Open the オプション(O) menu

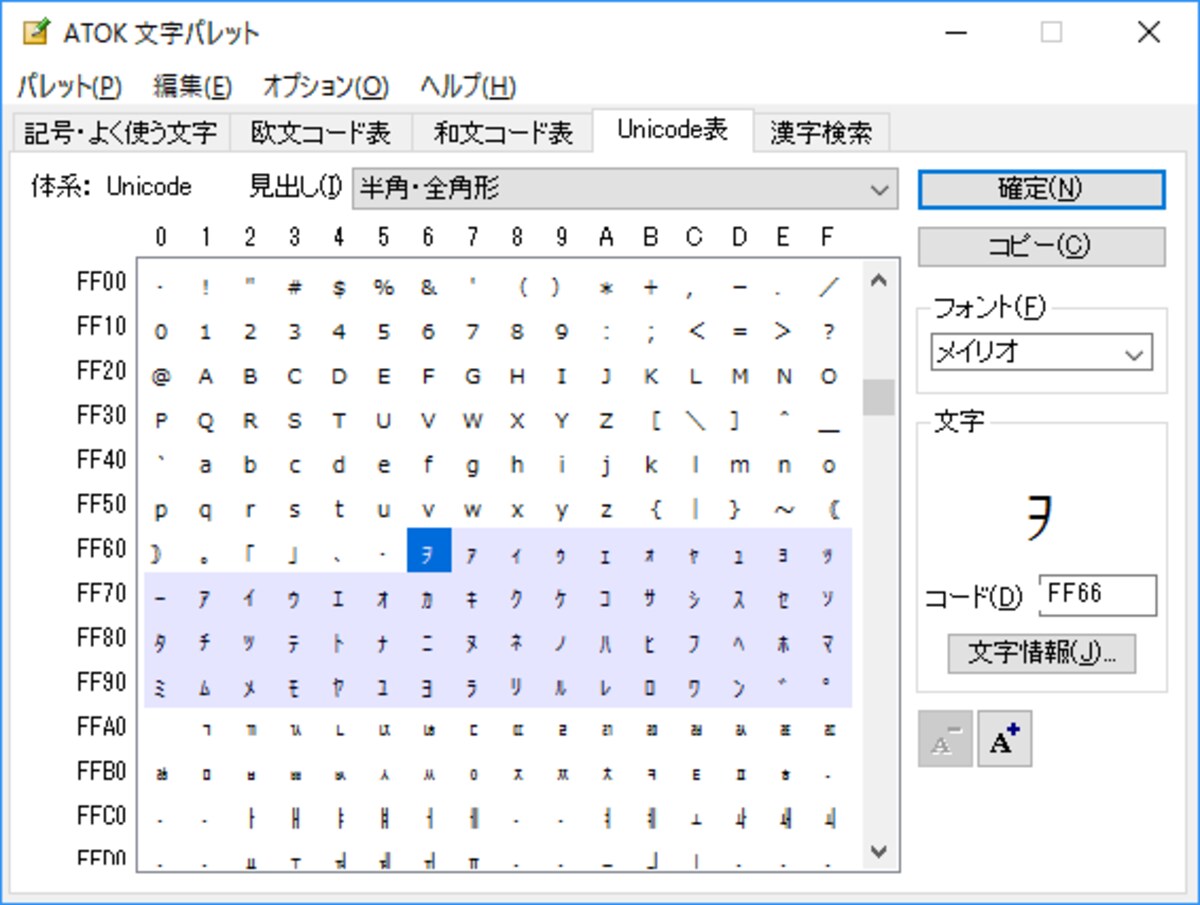tap(326, 86)
